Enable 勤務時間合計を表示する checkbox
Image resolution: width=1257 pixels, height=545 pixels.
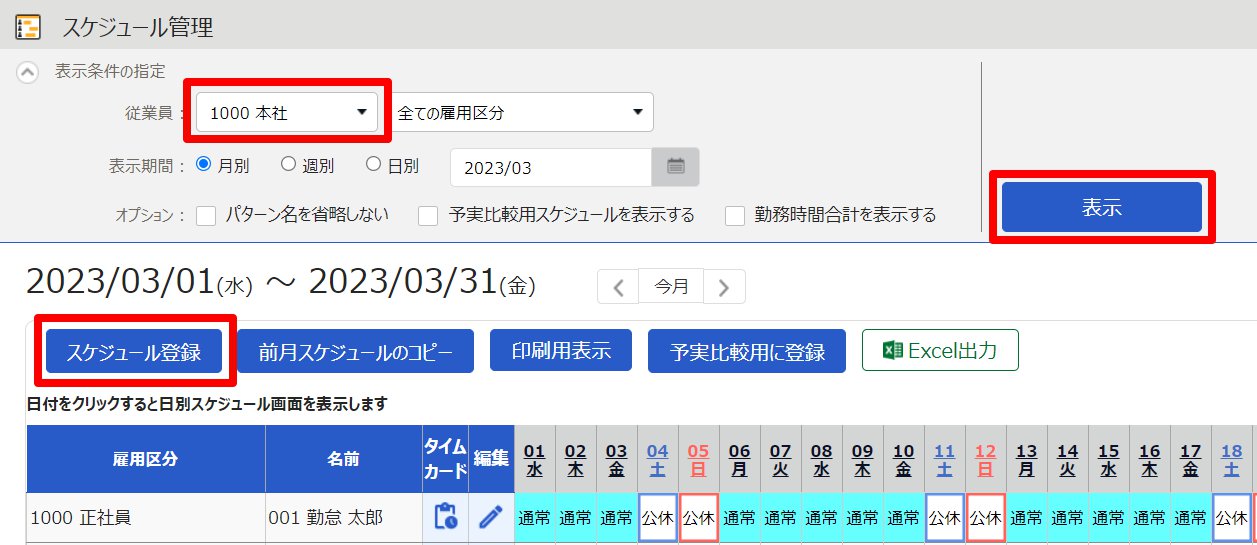[736, 215]
